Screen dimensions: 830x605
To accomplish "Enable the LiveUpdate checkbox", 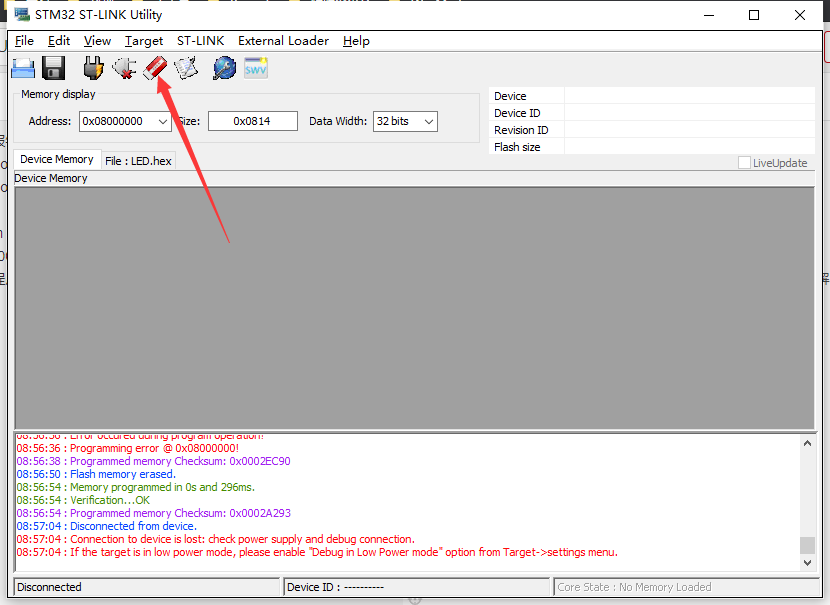I will 744,162.
